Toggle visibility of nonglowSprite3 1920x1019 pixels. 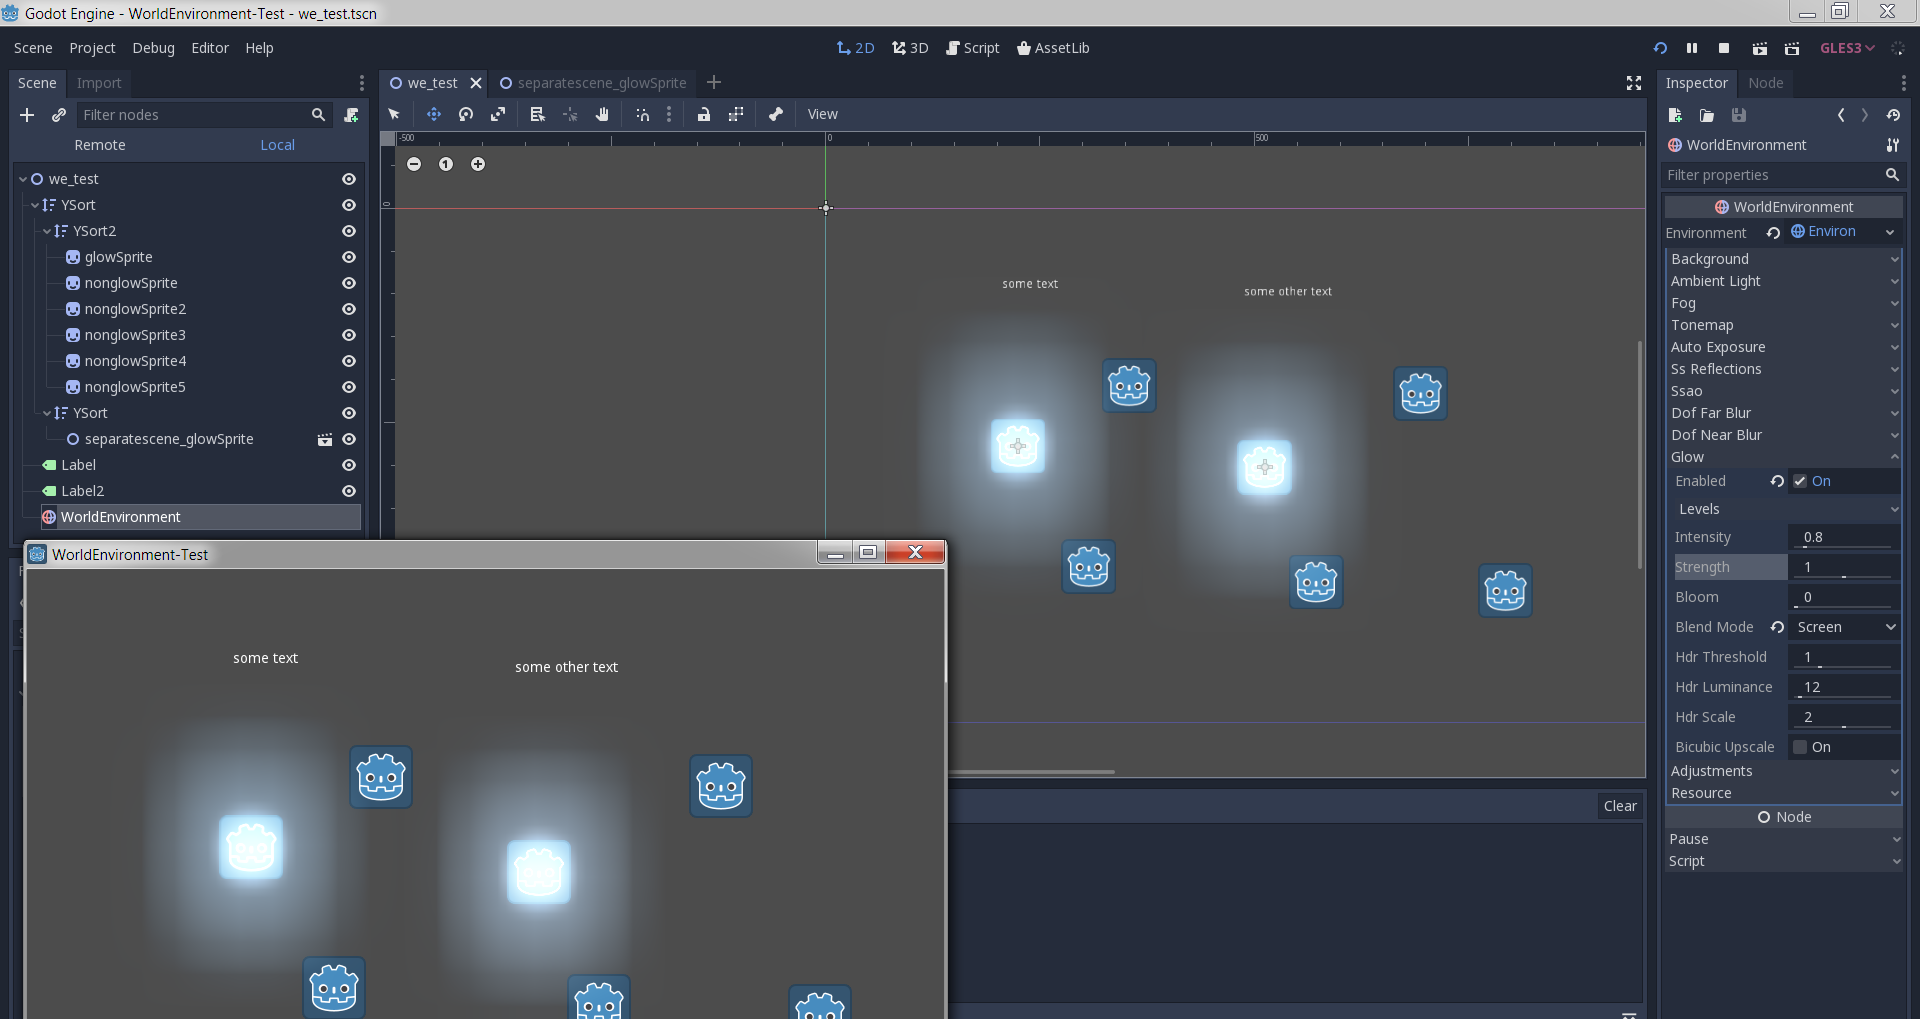coord(348,335)
